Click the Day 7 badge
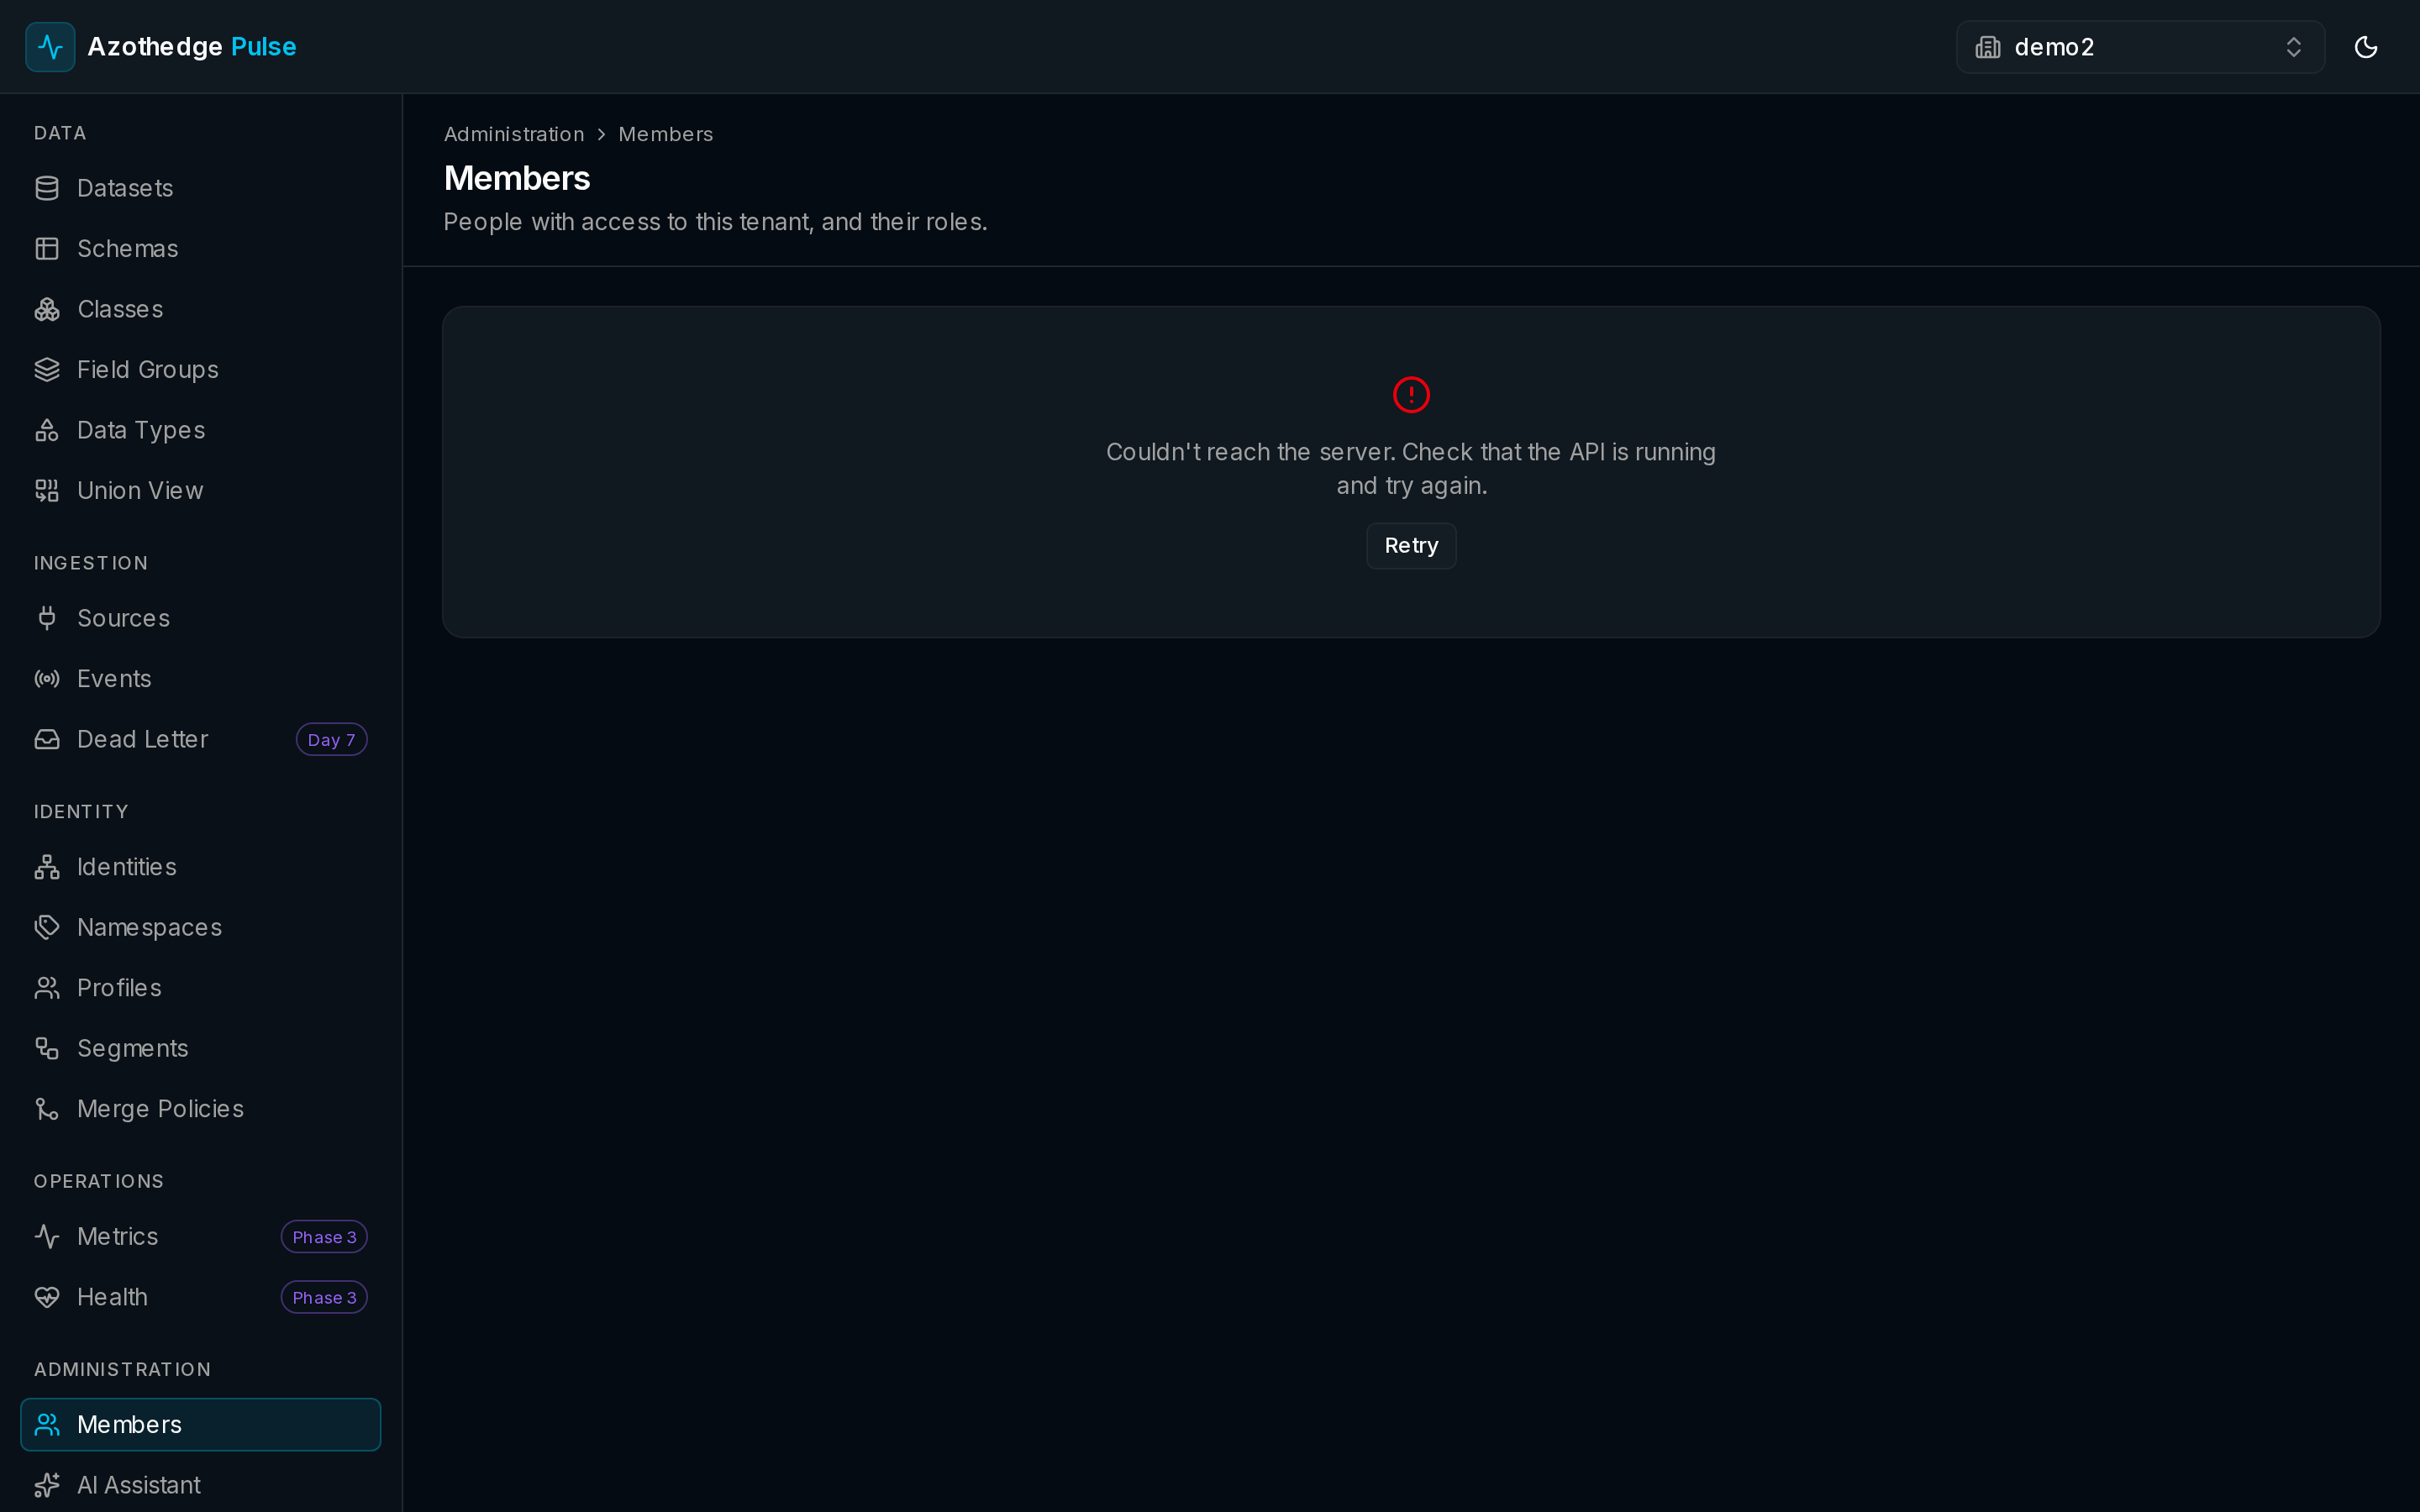Screen dimensions: 2420x1512 (331, 740)
